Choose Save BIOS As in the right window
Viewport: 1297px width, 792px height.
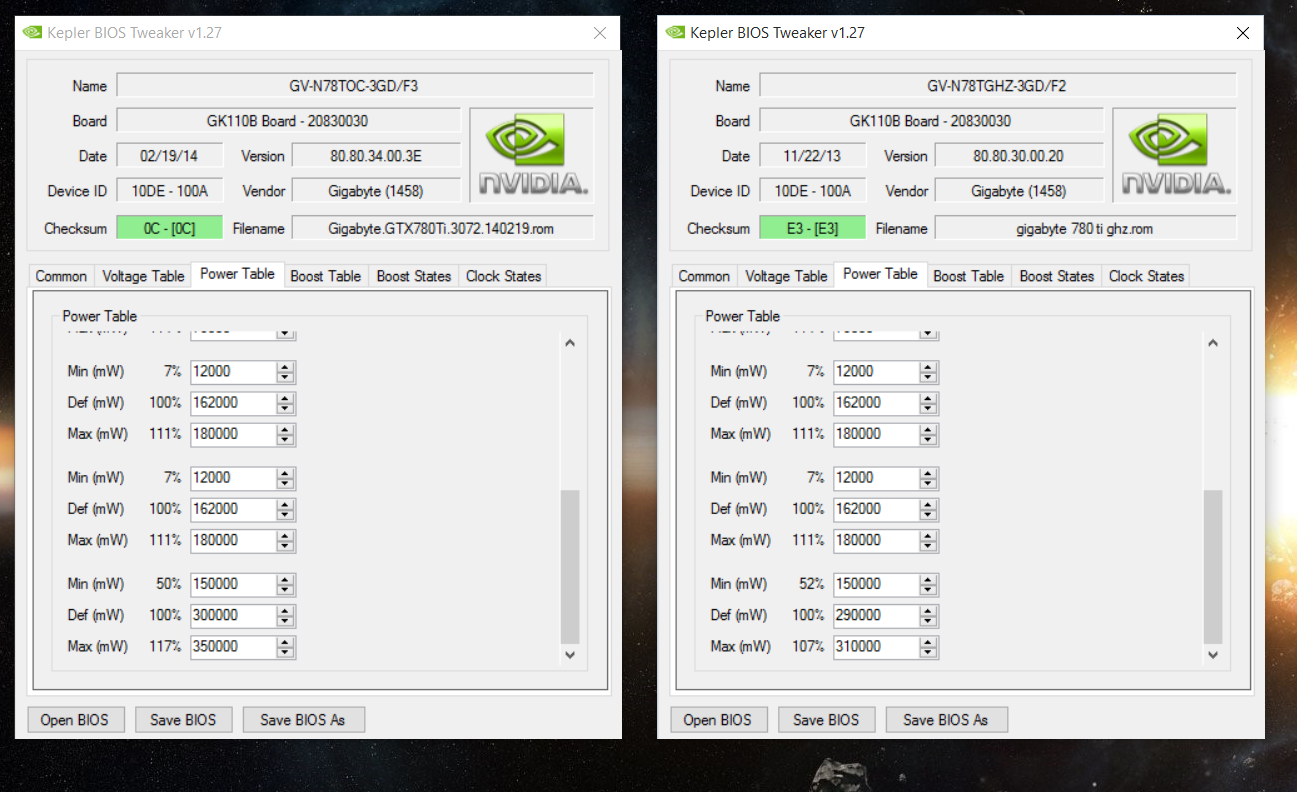(945, 719)
